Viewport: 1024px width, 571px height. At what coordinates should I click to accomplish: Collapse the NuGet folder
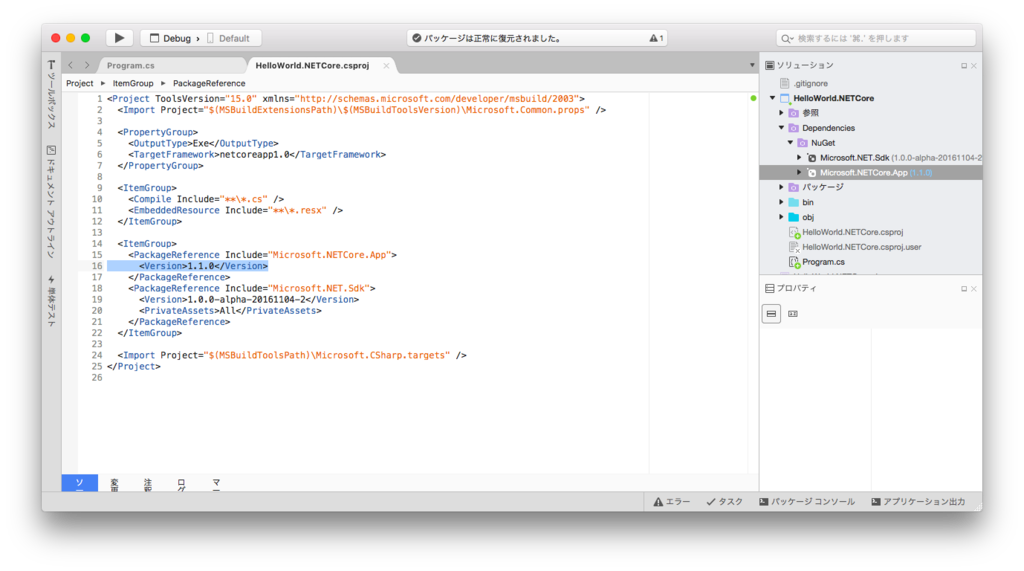click(x=790, y=142)
